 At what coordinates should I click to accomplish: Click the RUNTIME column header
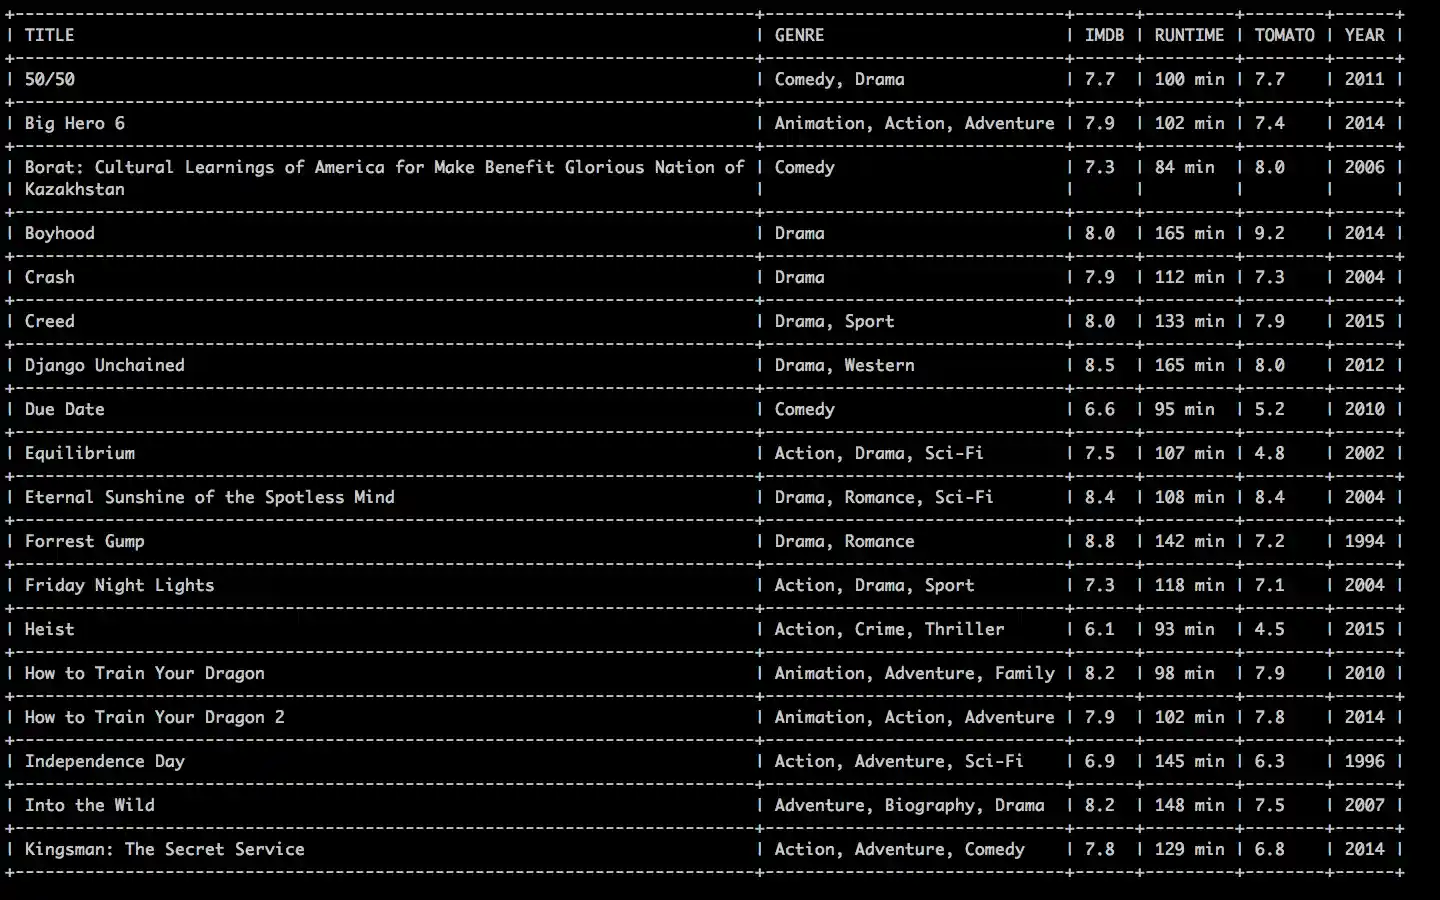point(1189,35)
